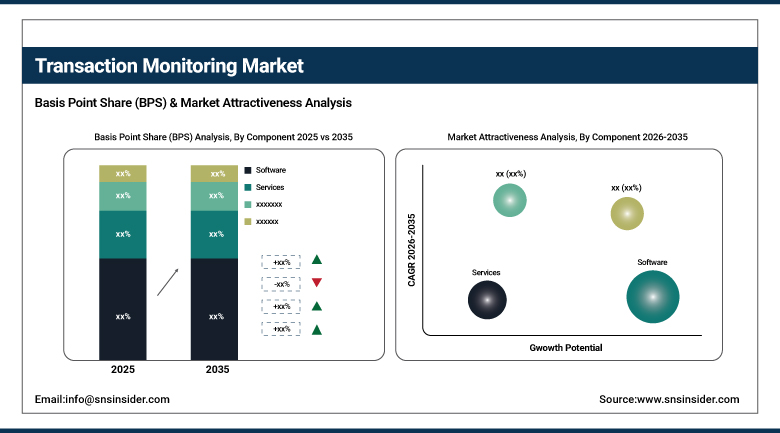Select the dark Software legend swatch
The image size is (780, 433).
pos(248,170)
